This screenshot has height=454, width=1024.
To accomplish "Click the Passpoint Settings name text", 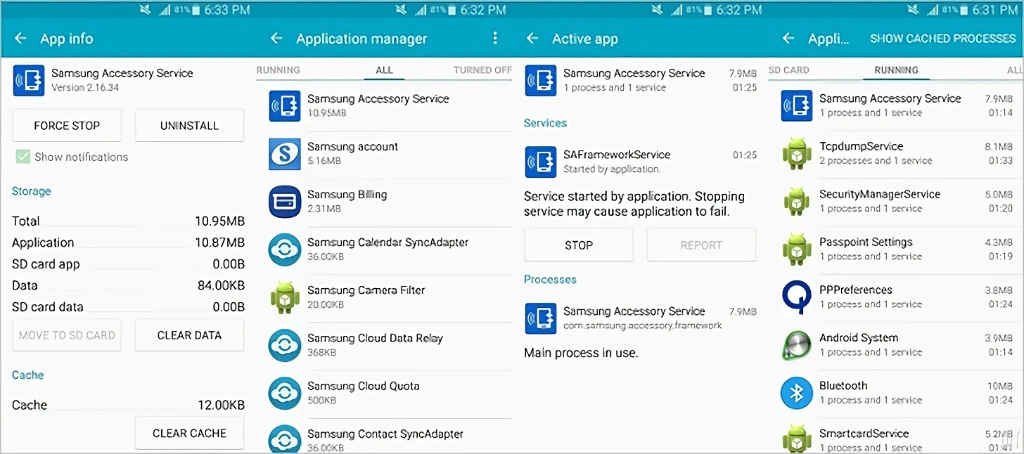I will 865,242.
